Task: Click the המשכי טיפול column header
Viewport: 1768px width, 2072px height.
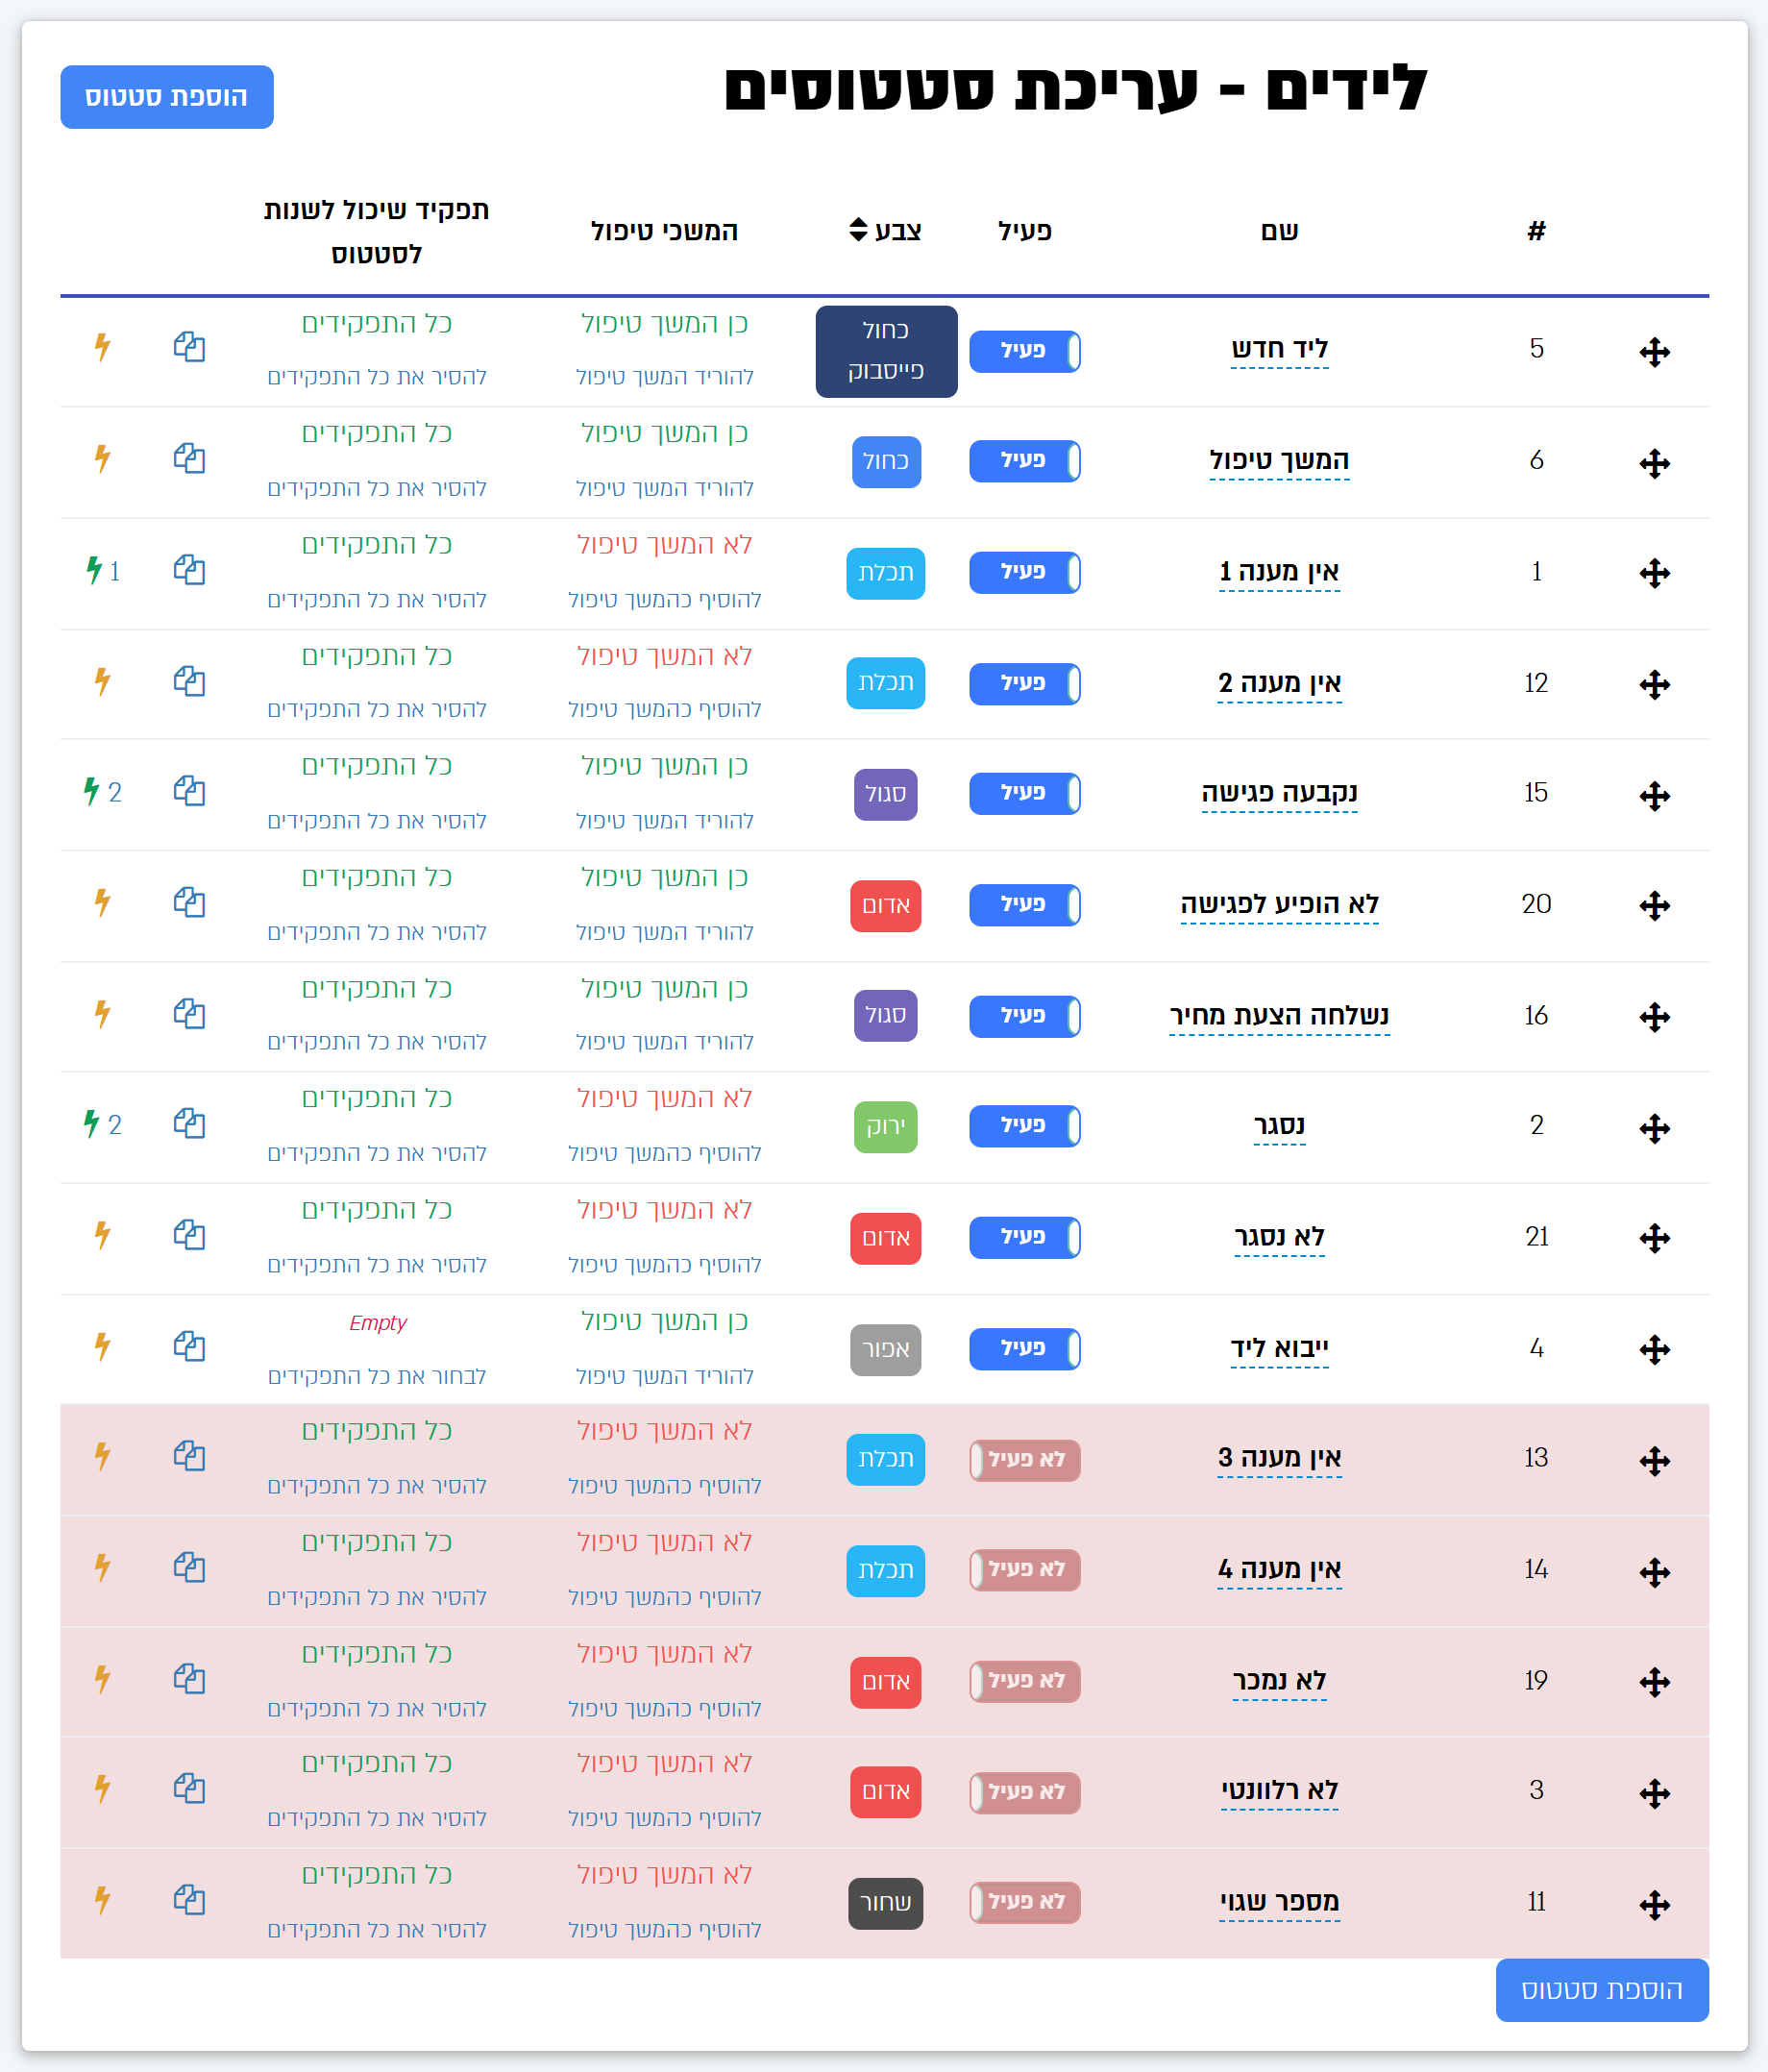Action: pos(664,231)
